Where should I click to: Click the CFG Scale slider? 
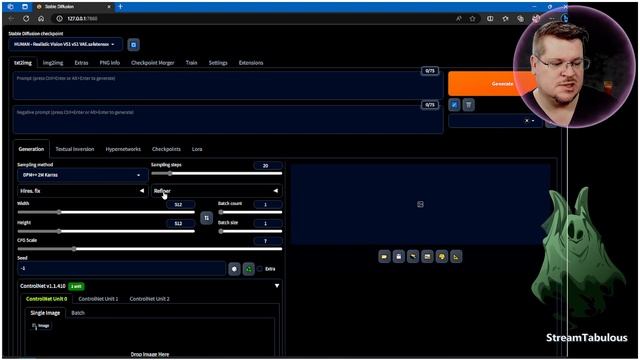click(150, 249)
